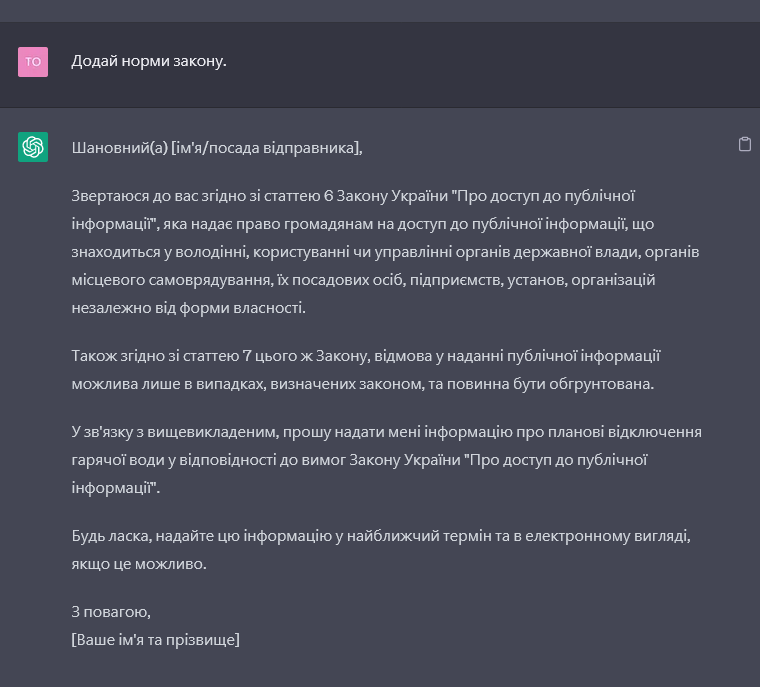Viewport: 760px width, 687px height.
Task: Click the words 'якщо це можливо'
Action: [x=138, y=564]
